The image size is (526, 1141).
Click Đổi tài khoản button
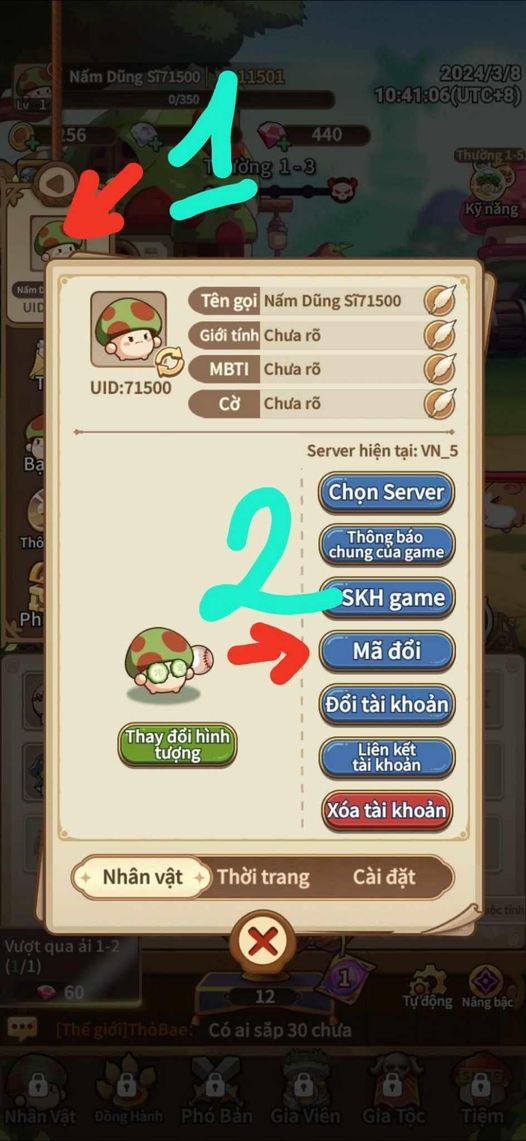point(386,704)
